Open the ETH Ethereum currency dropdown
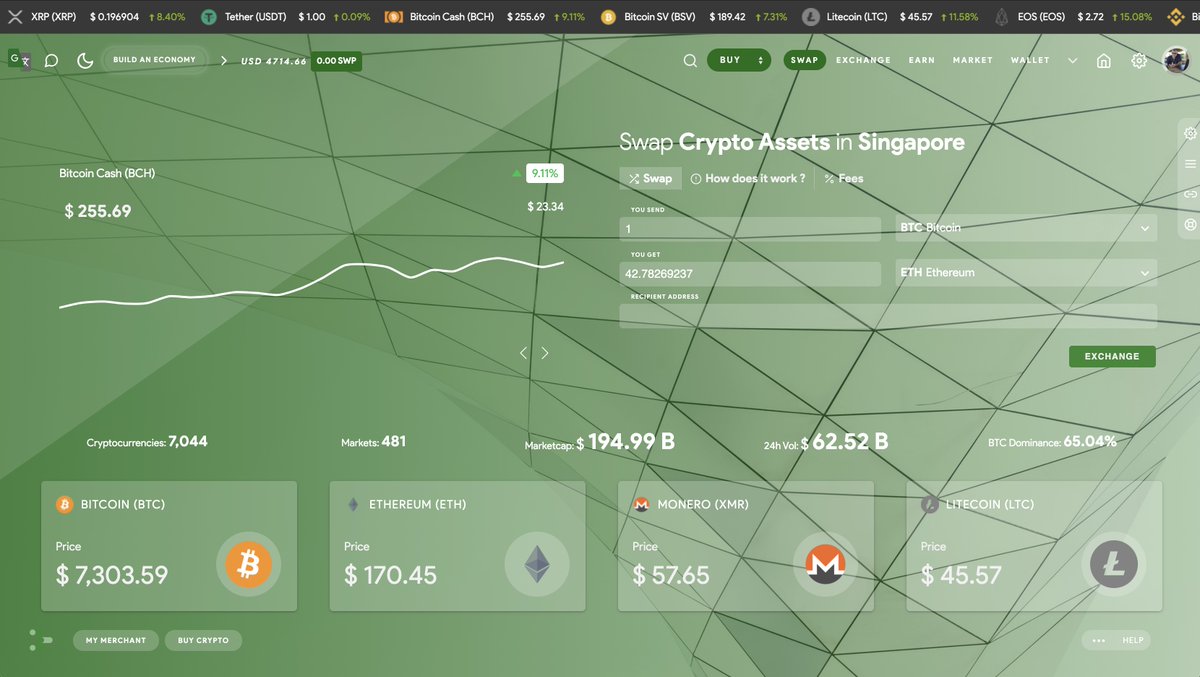 coord(1026,272)
